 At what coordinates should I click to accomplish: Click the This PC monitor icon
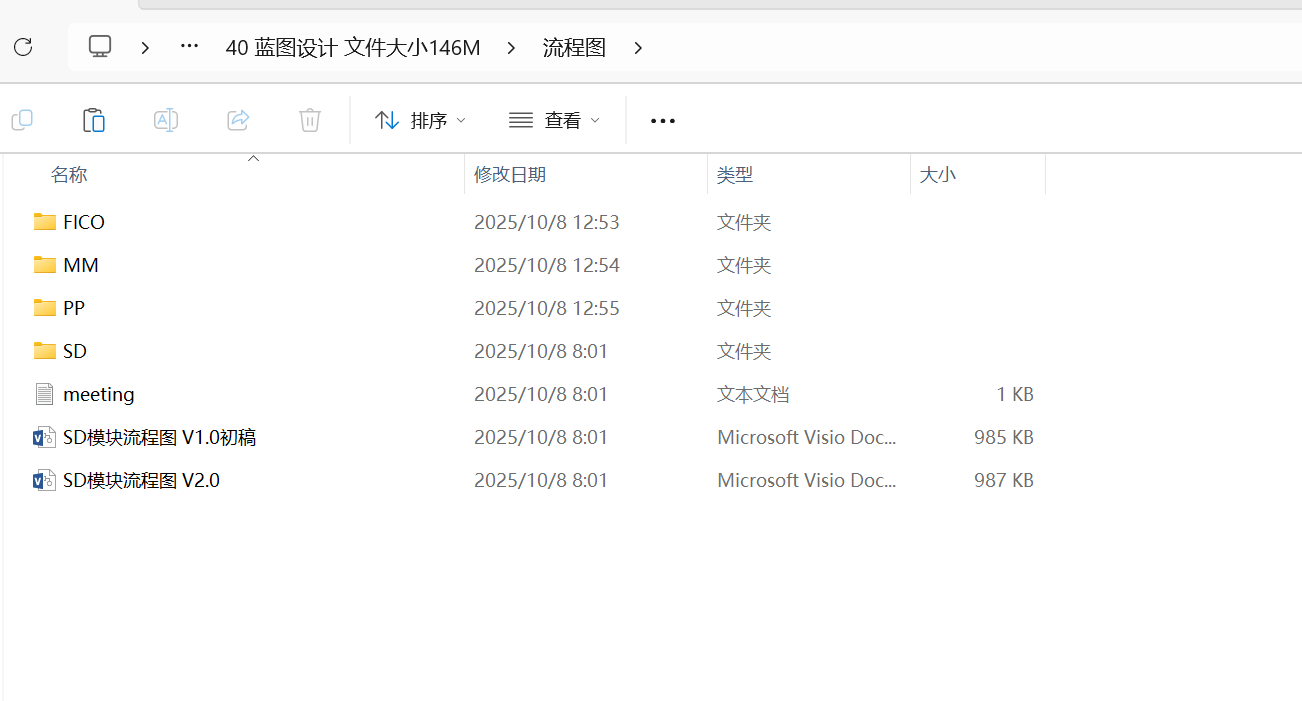pyautogui.click(x=100, y=47)
